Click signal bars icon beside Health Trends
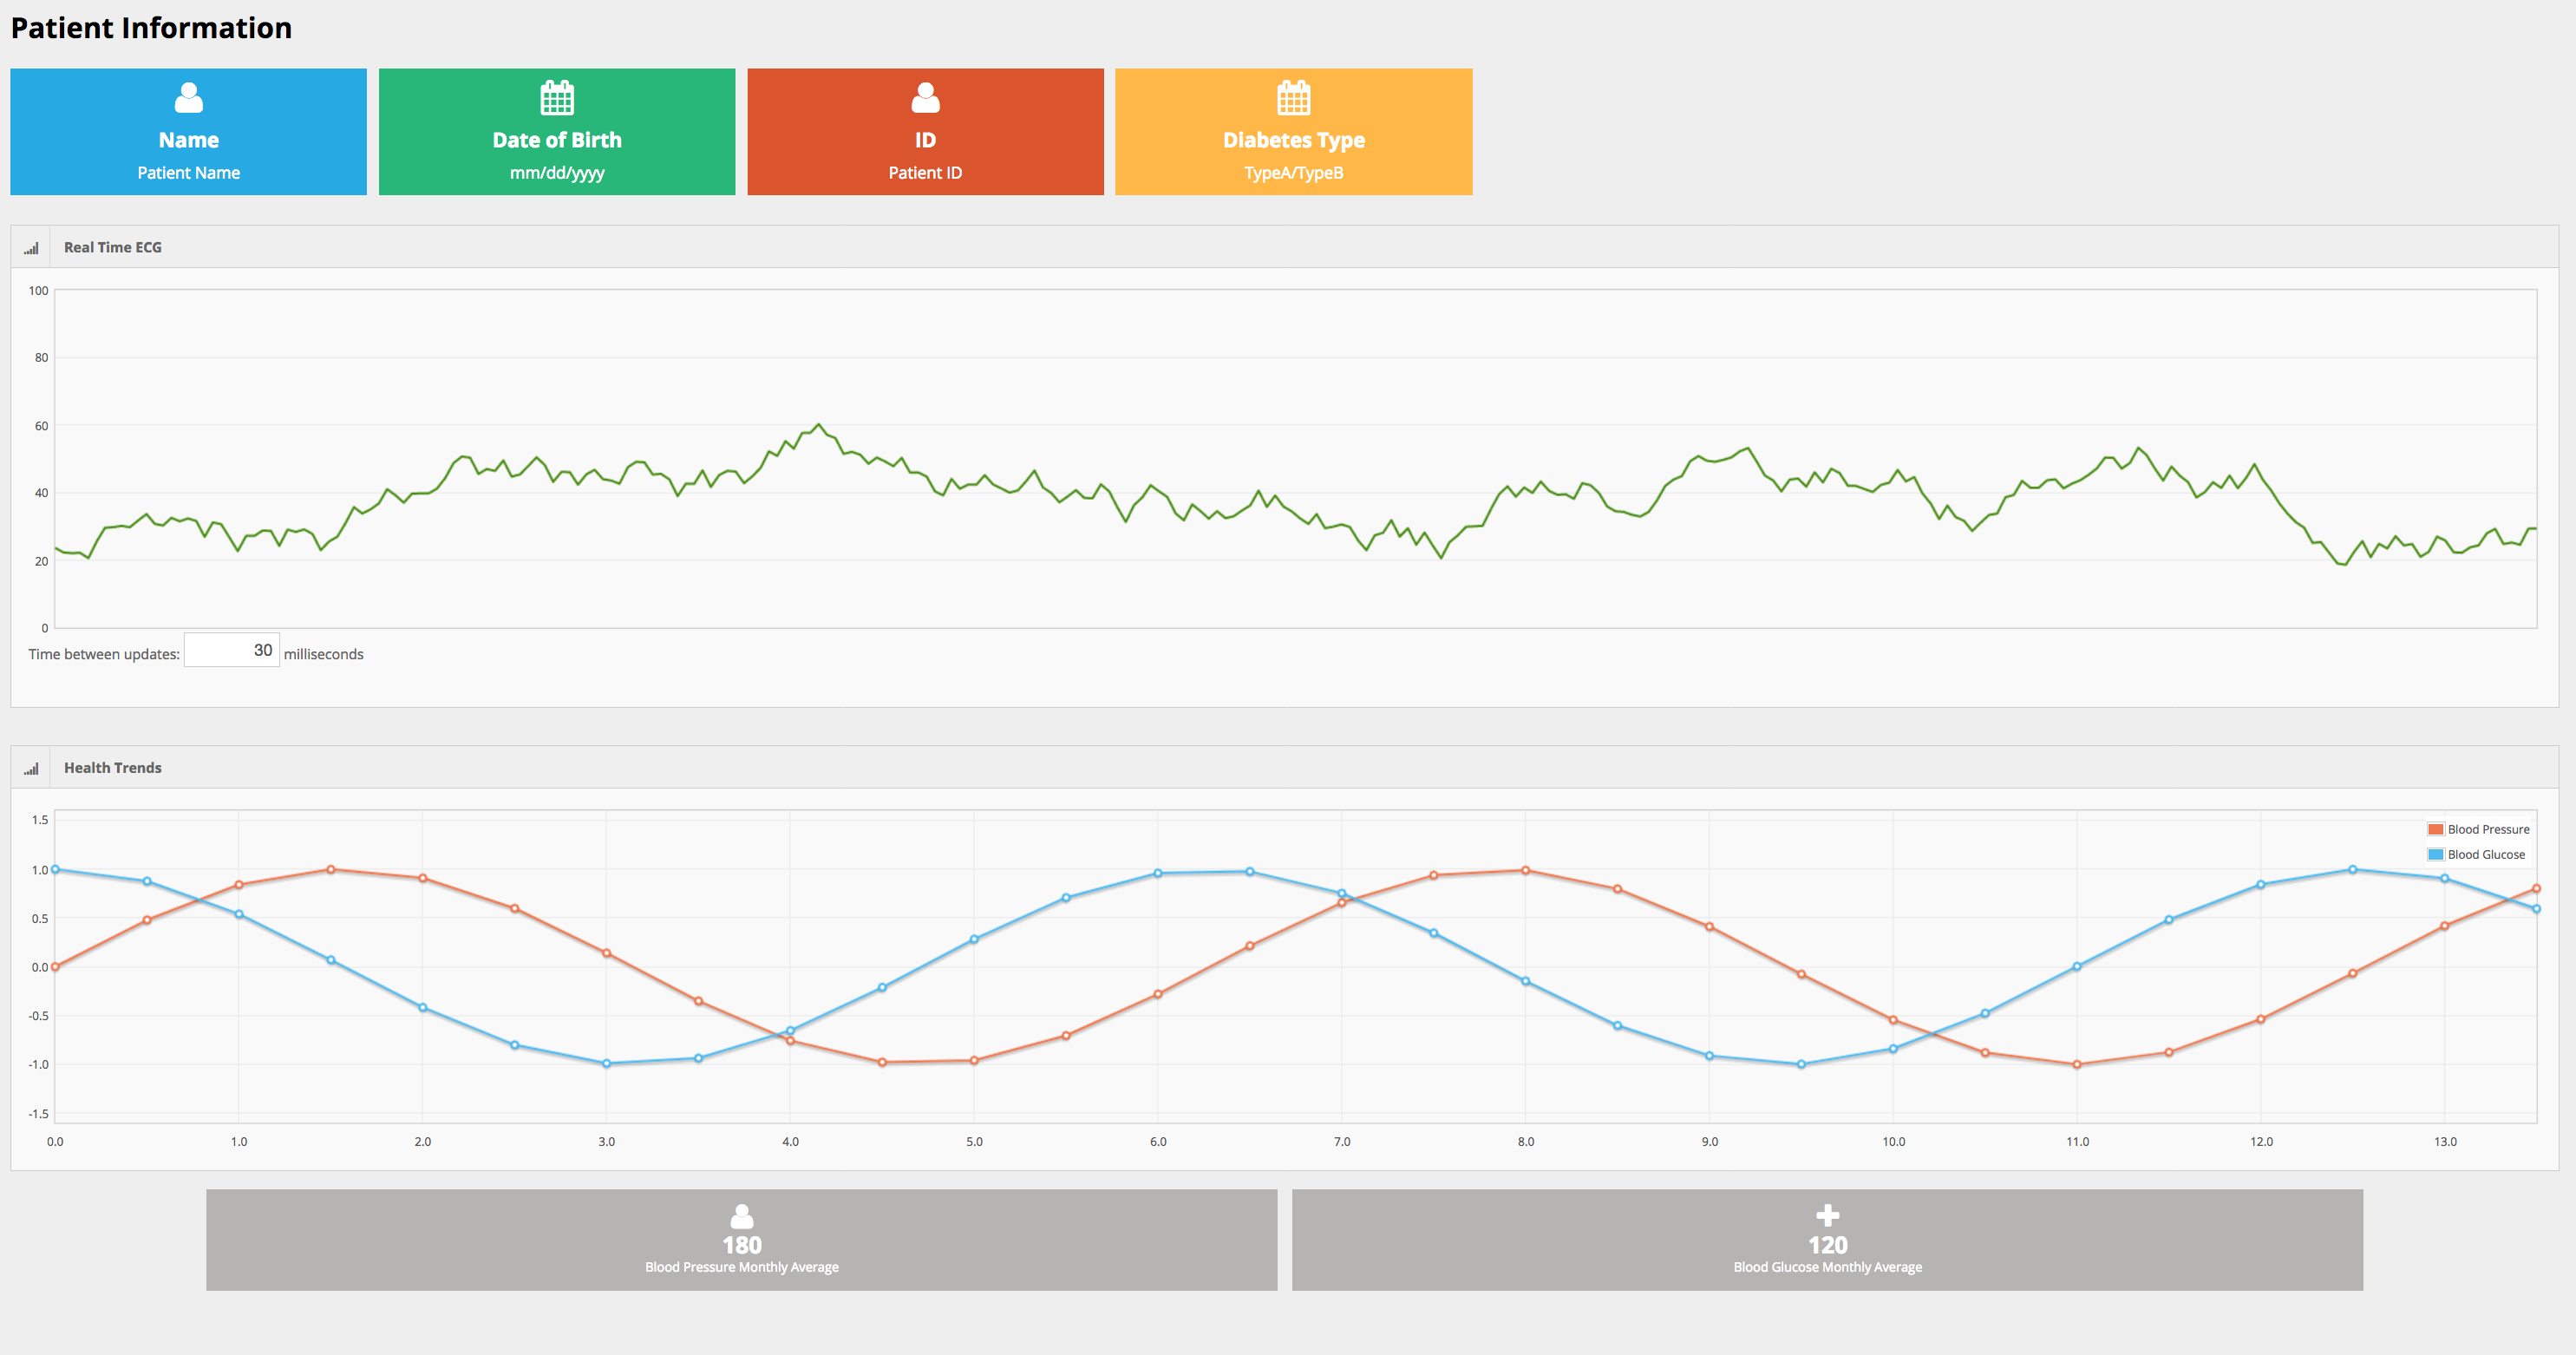 tap(31, 768)
